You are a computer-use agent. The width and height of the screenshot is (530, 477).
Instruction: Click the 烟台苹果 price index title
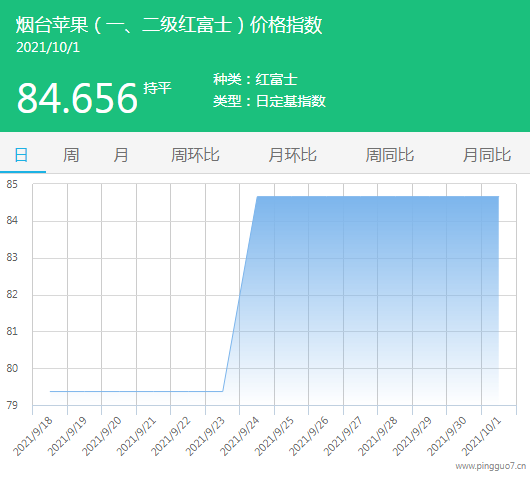169,25
